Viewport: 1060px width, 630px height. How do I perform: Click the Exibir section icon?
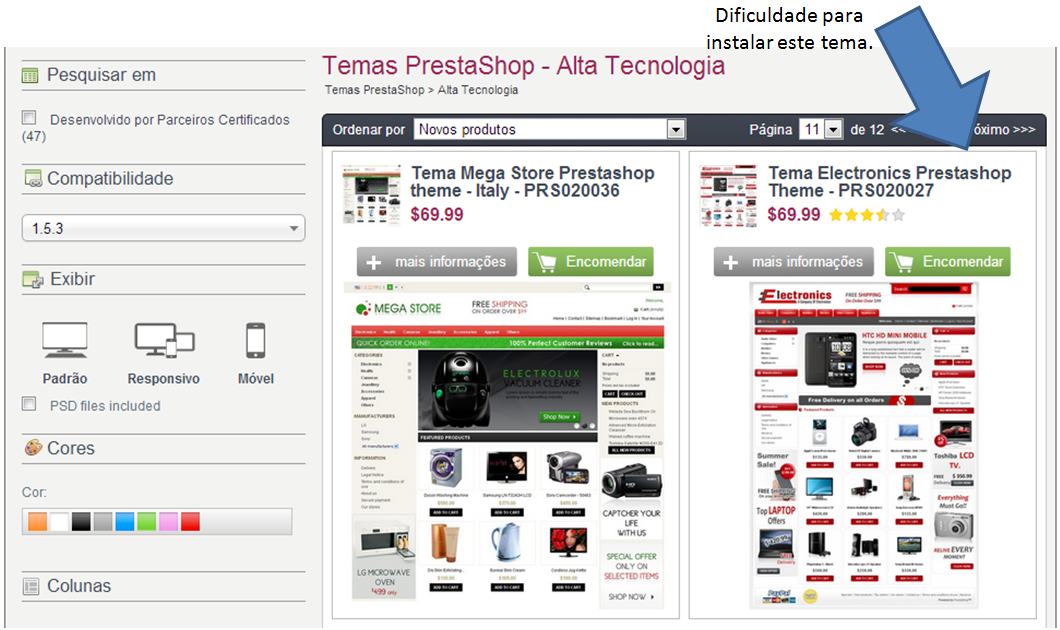coord(32,279)
